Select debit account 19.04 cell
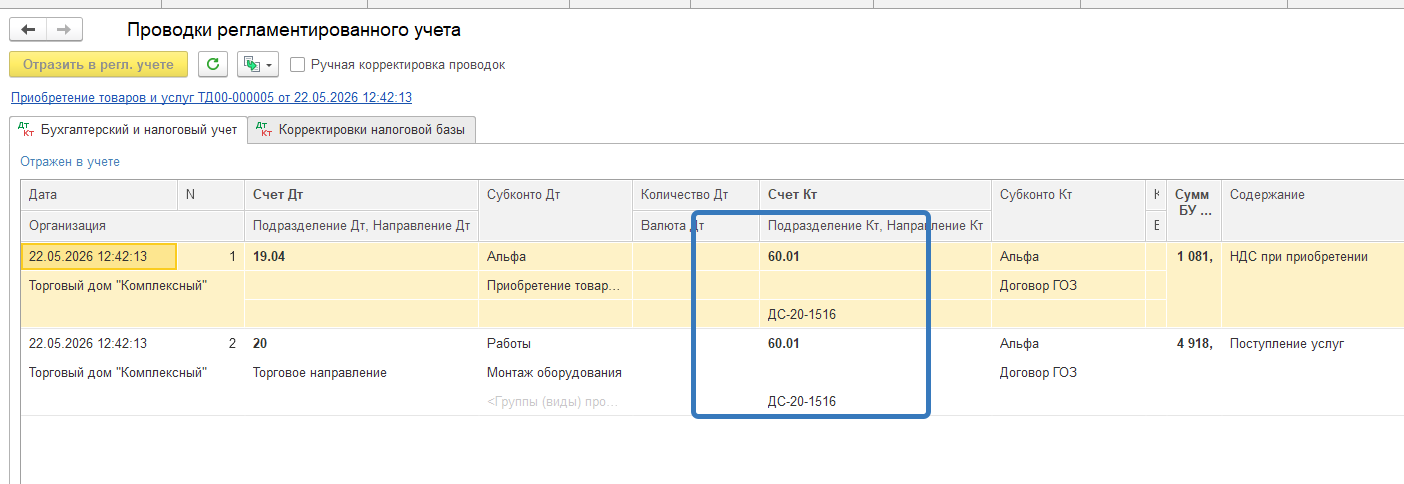 (361, 256)
